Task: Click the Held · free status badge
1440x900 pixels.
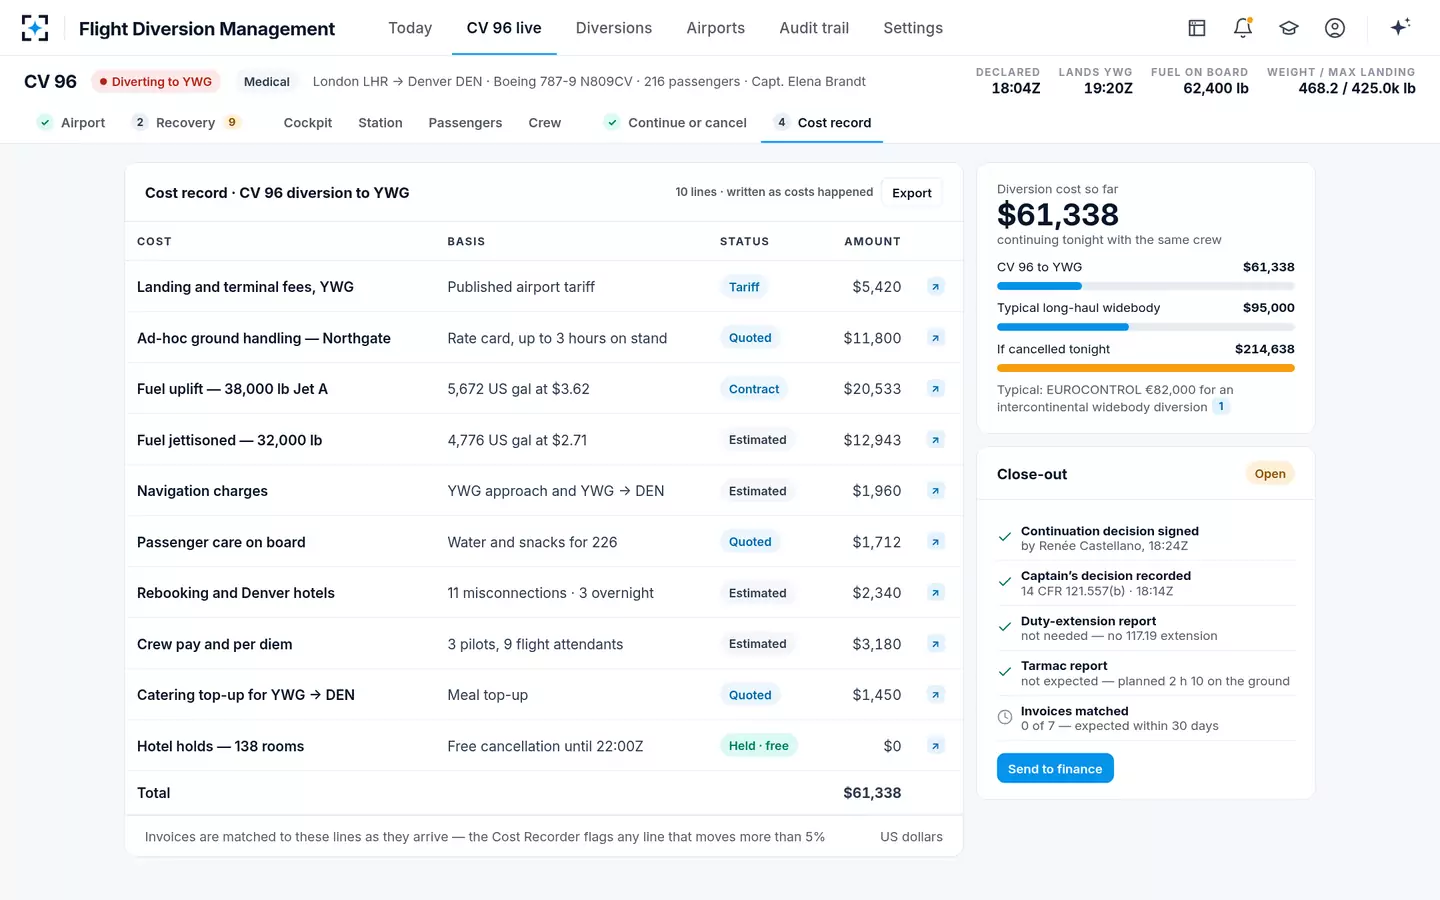Action: (758, 746)
